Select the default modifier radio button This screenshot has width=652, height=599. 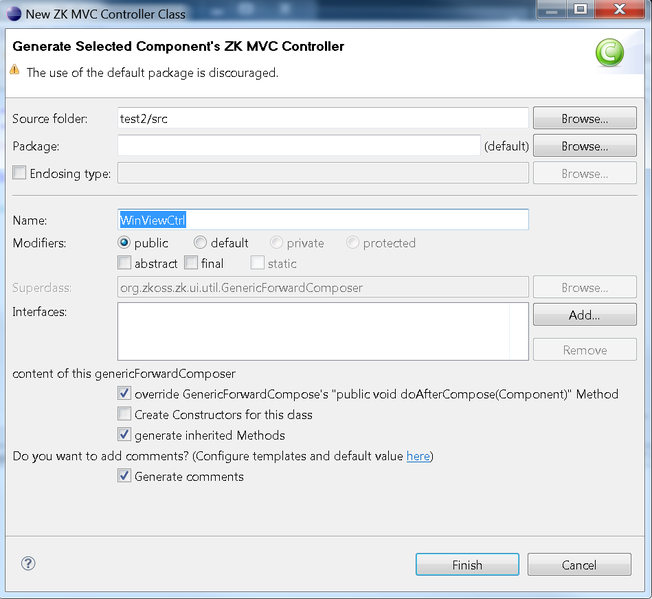(201, 243)
